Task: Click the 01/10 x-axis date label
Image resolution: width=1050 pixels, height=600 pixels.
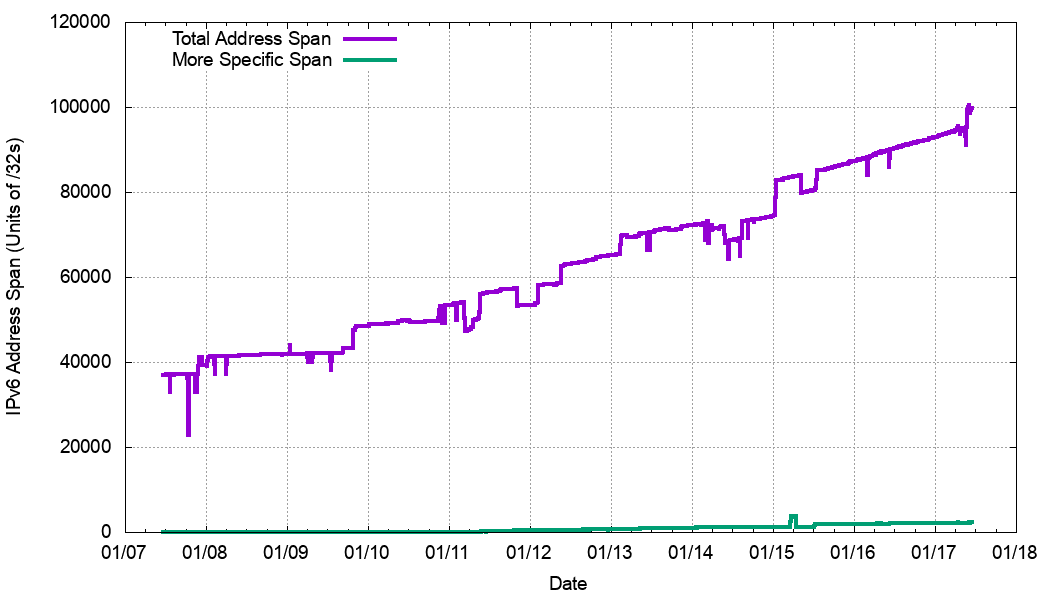Action: (368, 552)
